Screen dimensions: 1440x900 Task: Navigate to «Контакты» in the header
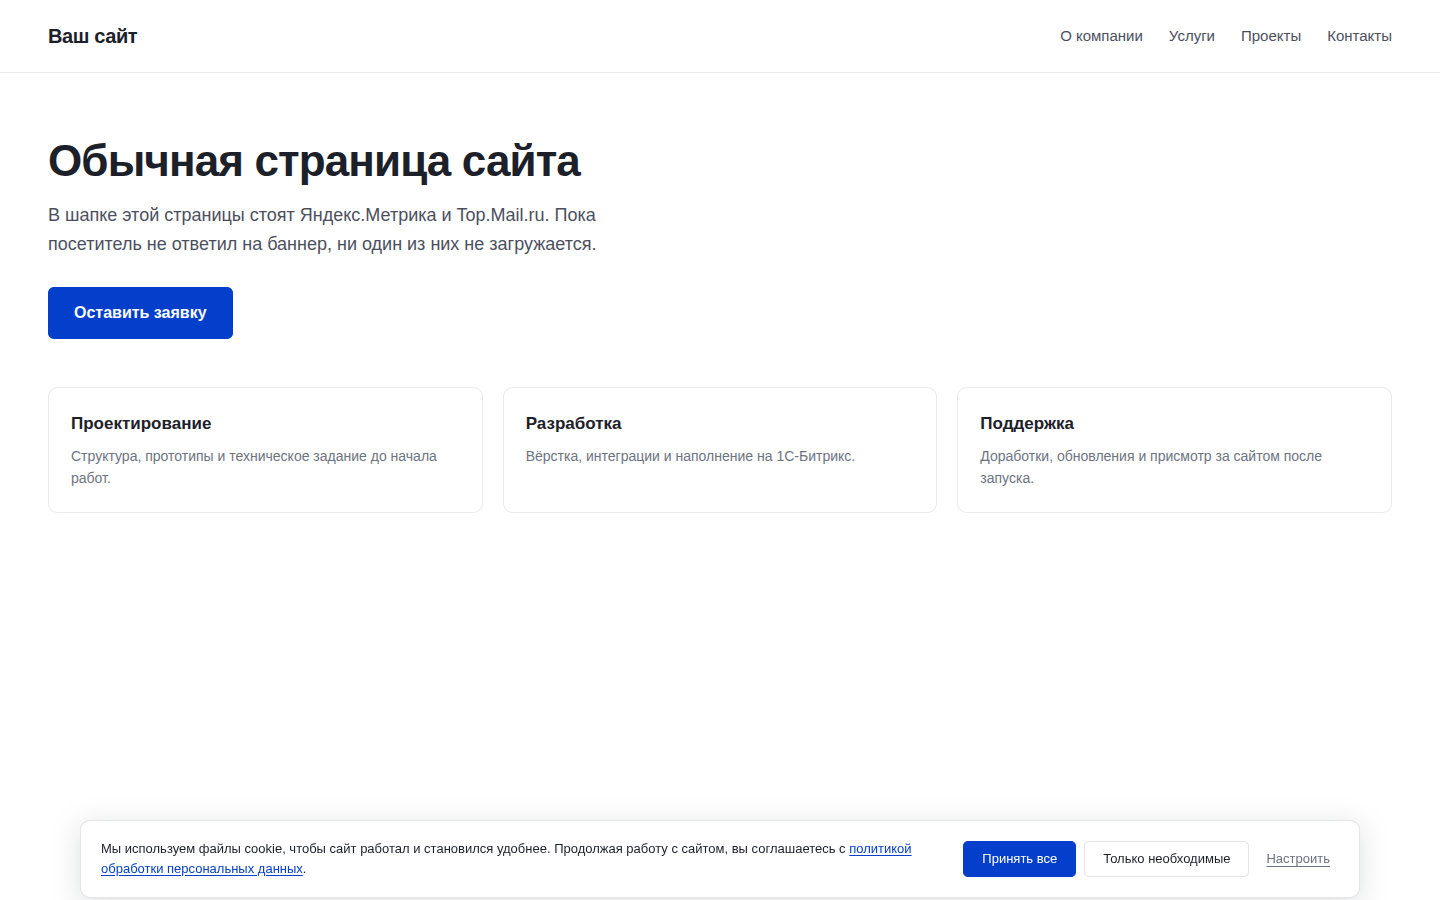coord(1359,36)
